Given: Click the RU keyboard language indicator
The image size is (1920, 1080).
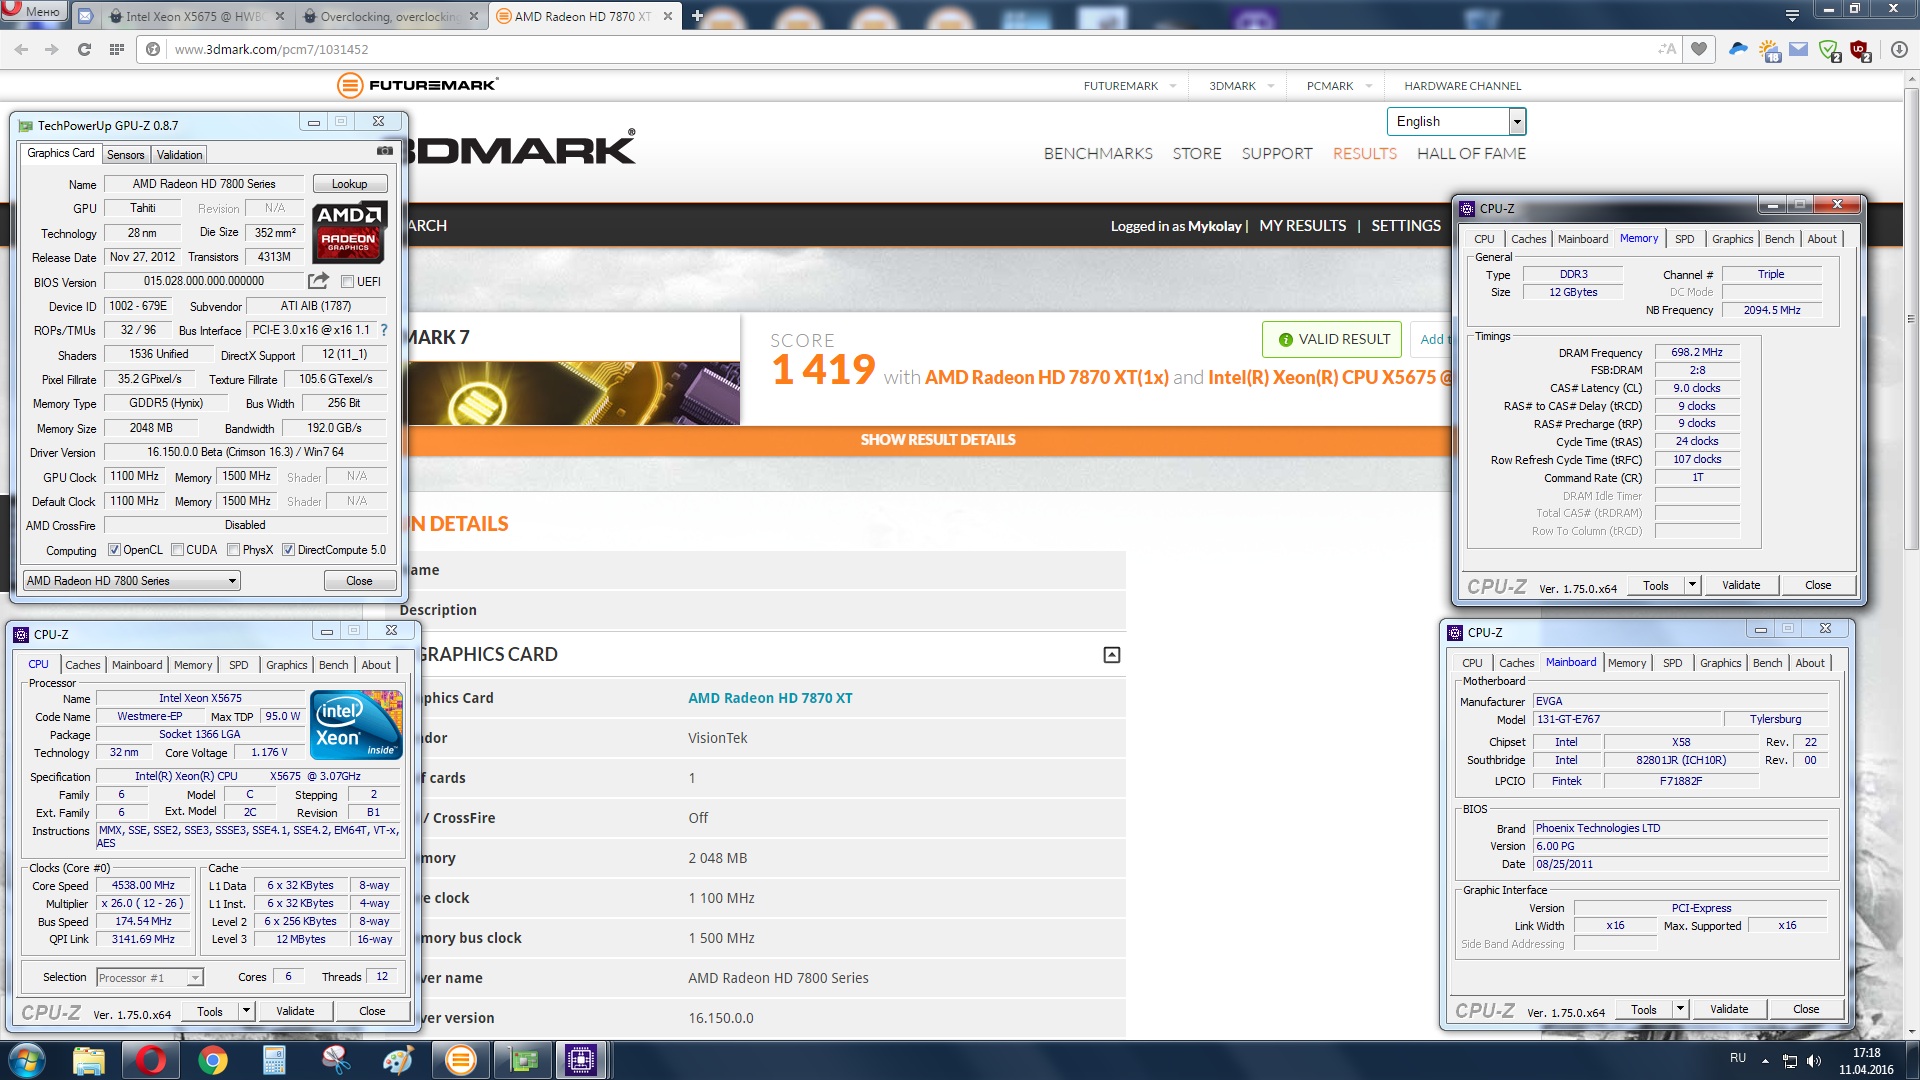Looking at the screenshot, I should coord(1738,1058).
